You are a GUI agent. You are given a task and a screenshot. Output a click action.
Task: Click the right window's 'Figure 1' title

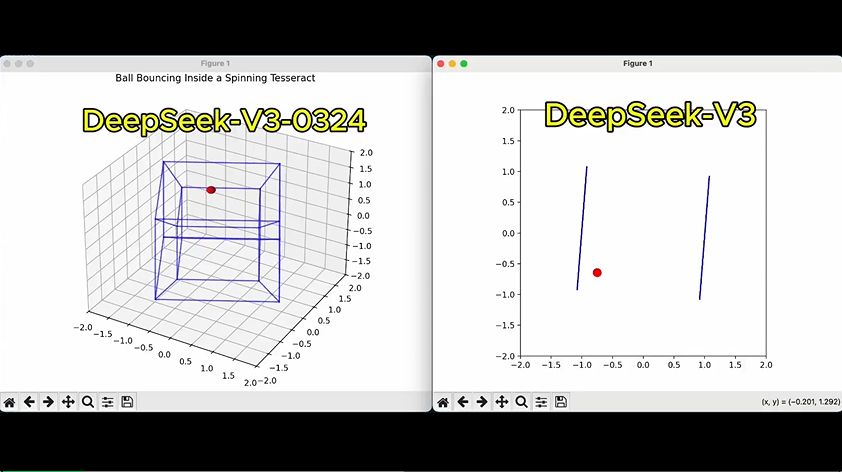[638, 63]
